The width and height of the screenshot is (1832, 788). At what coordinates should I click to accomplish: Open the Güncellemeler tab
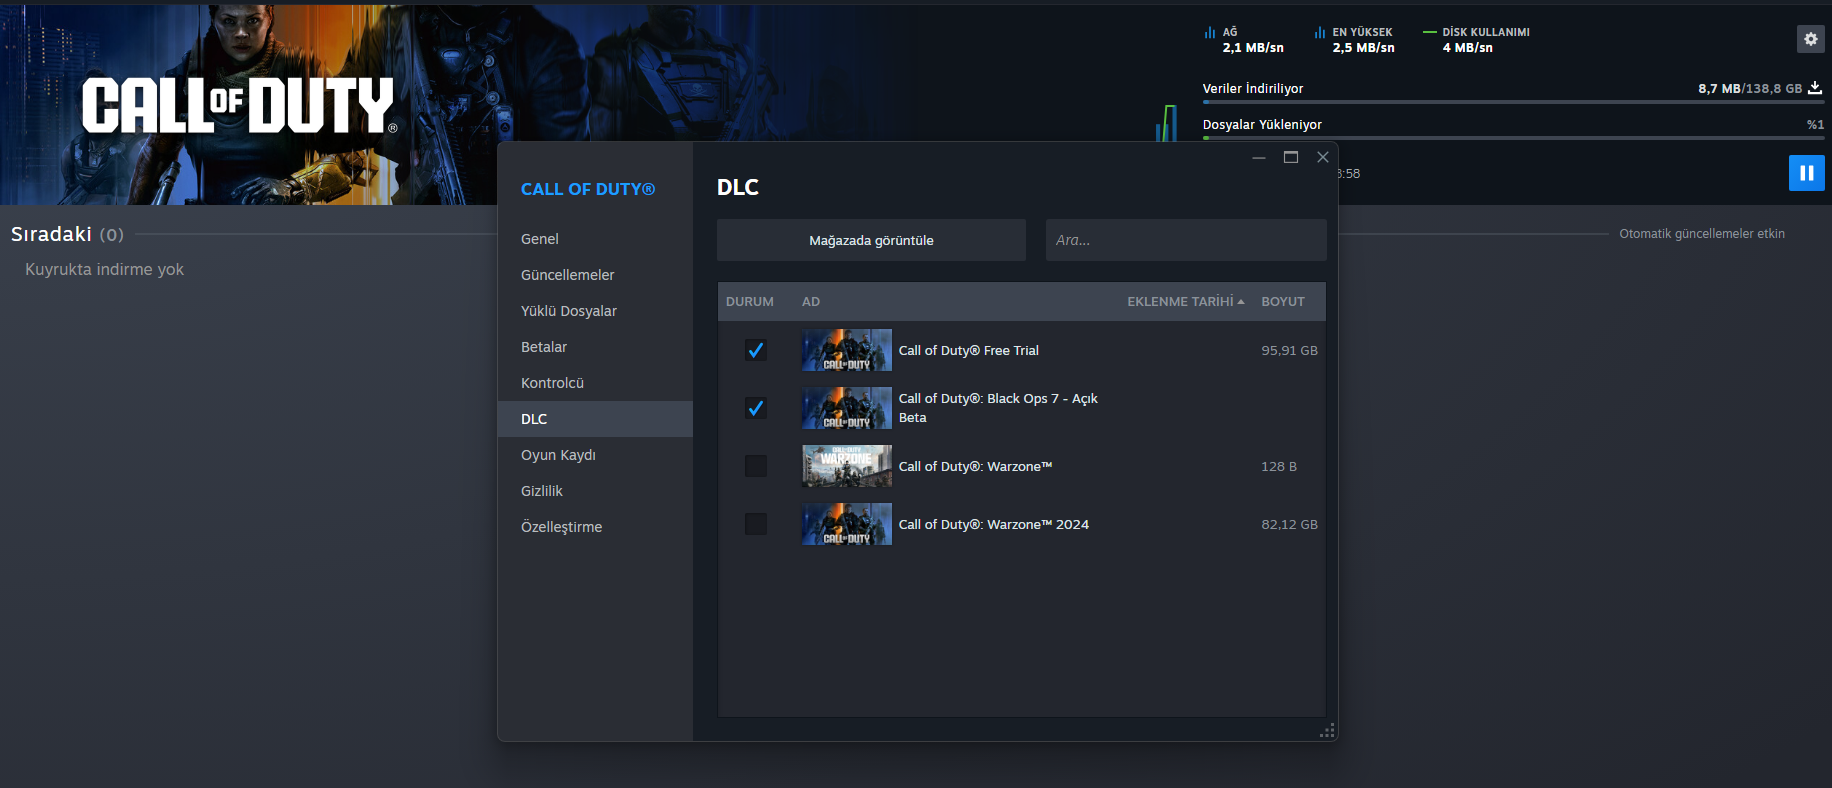(x=595, y=275)
